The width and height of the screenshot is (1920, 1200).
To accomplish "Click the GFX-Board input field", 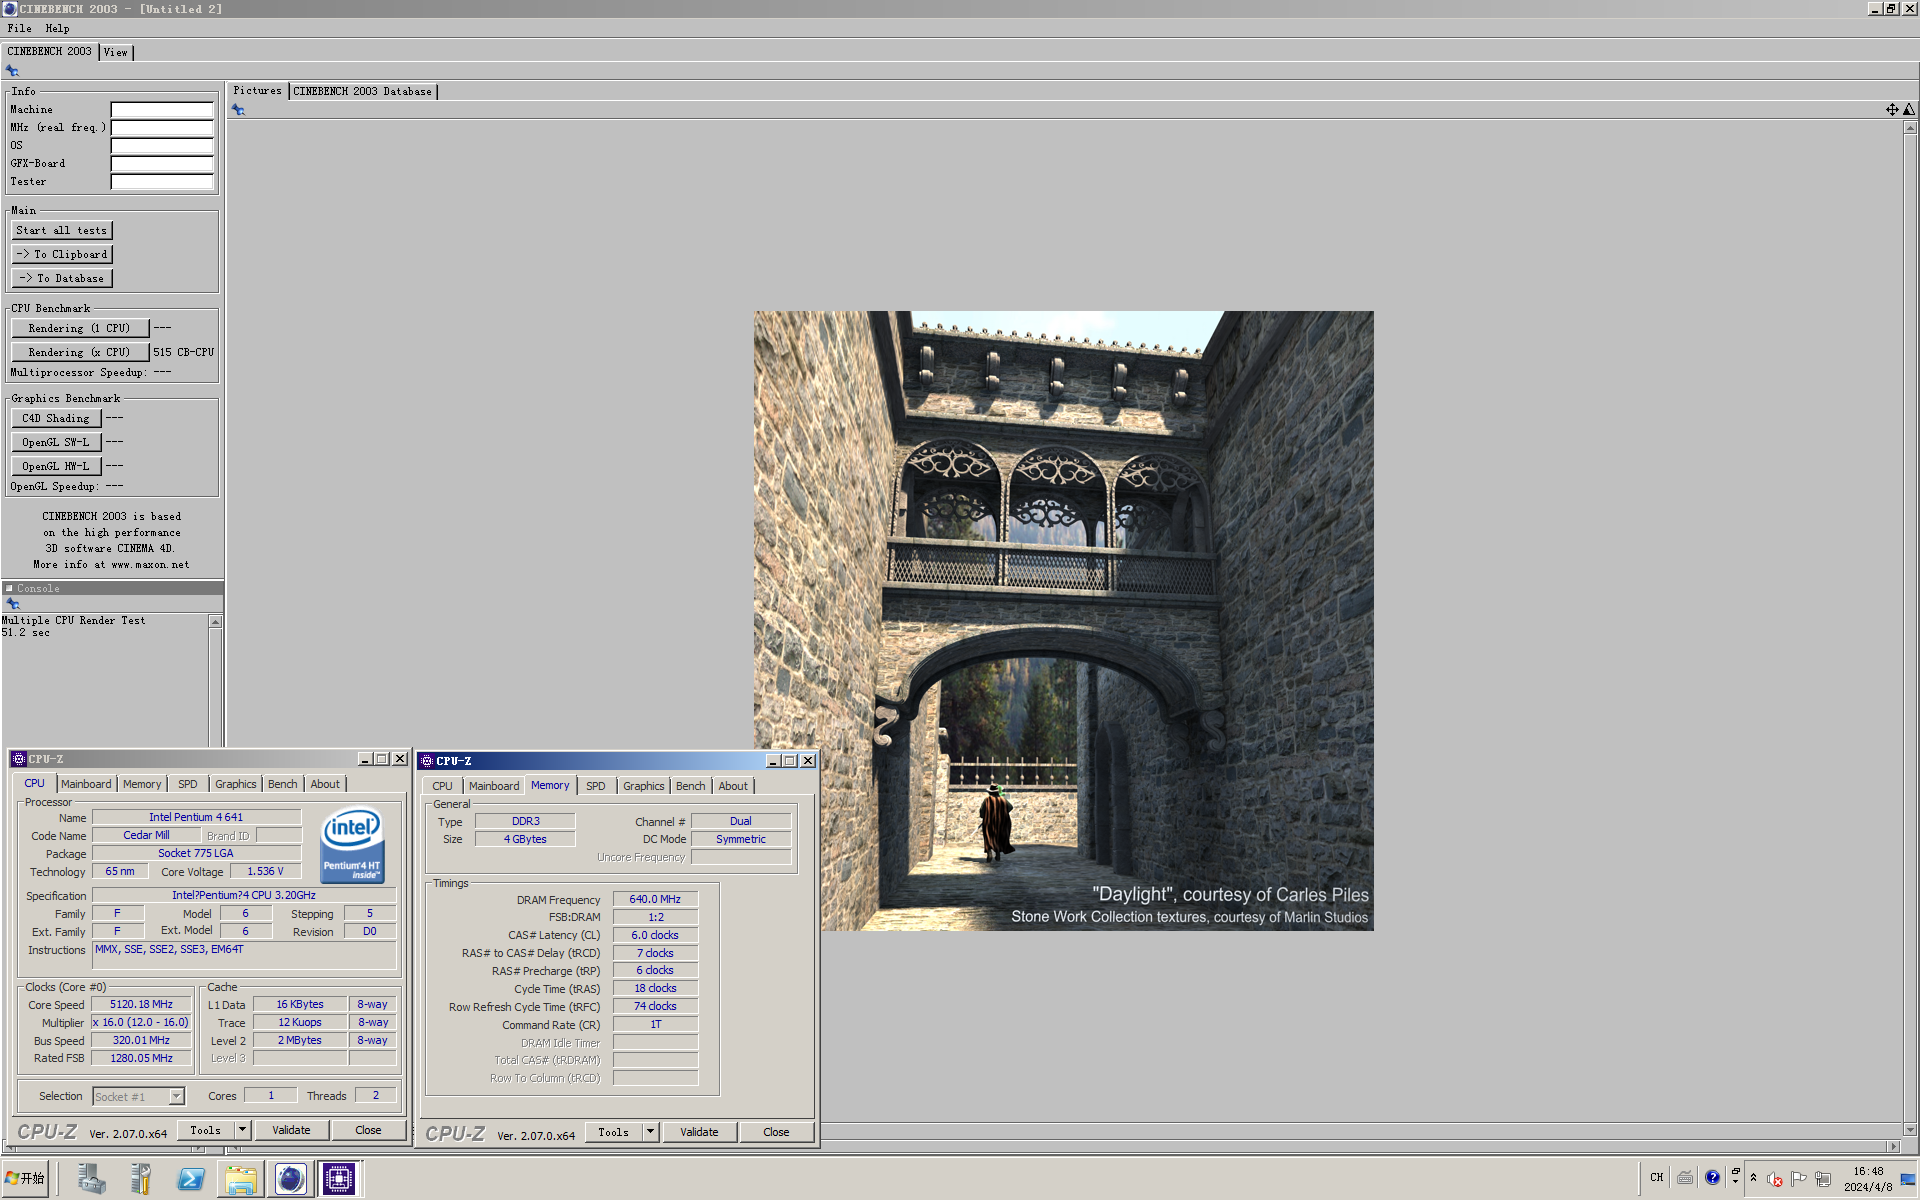I will [162, 164].
